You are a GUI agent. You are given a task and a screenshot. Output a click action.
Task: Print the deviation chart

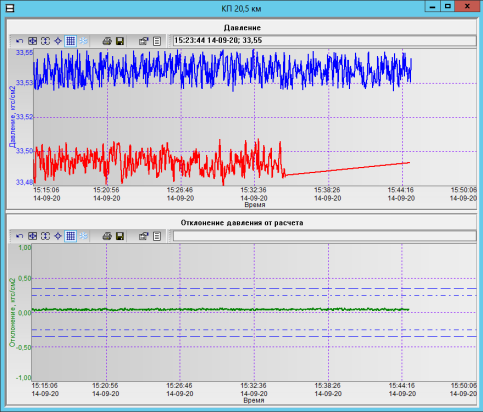[107, 236]
